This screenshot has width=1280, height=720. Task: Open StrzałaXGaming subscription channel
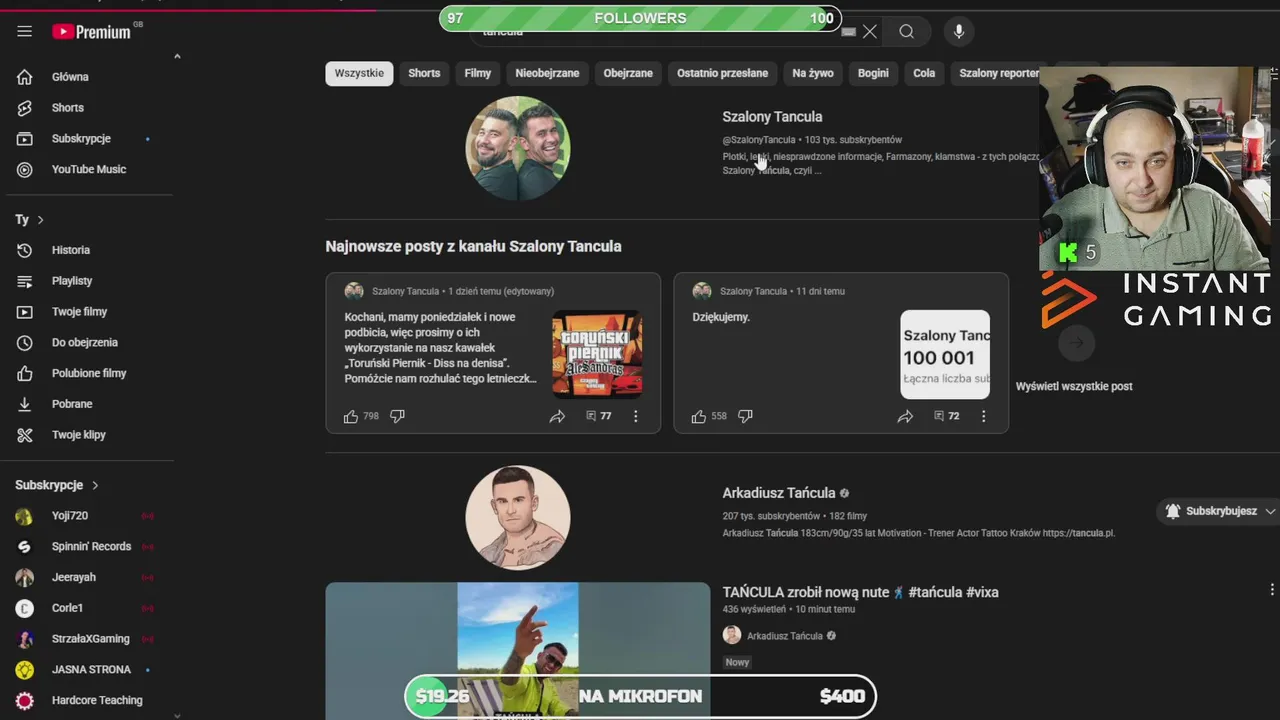pyautogui.click(x=88, y=639)
